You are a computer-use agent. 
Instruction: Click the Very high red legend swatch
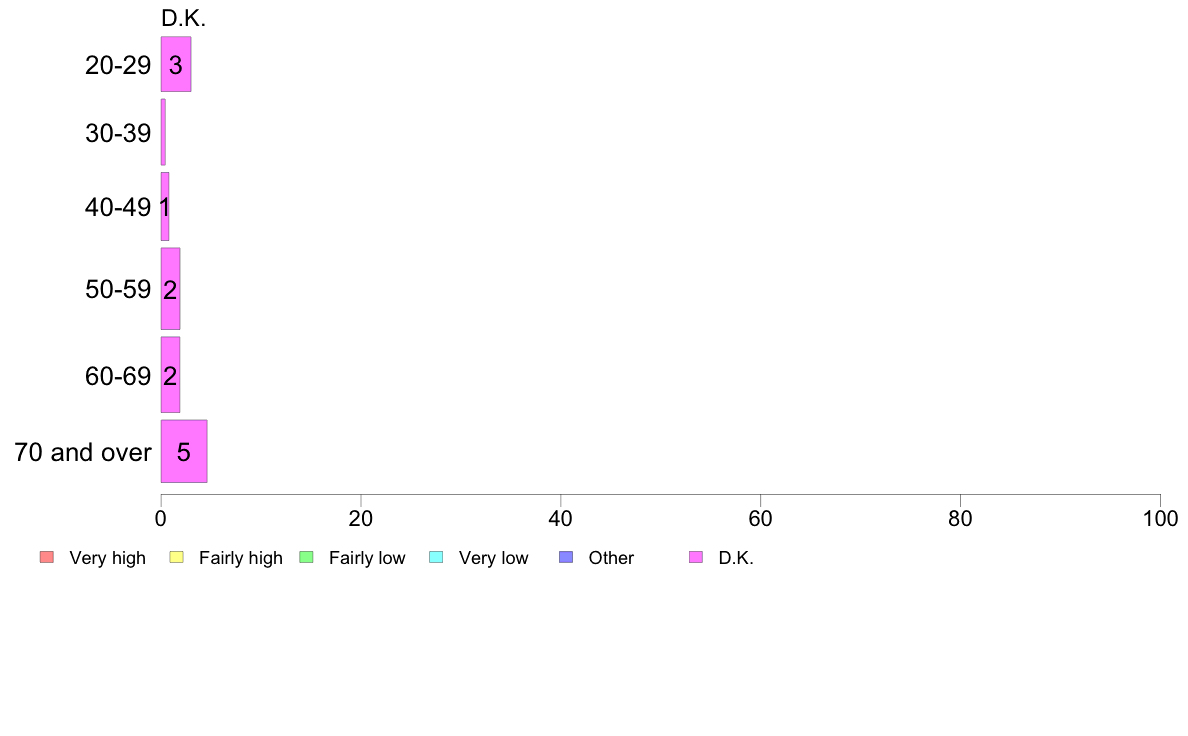[x=47, y=557]
